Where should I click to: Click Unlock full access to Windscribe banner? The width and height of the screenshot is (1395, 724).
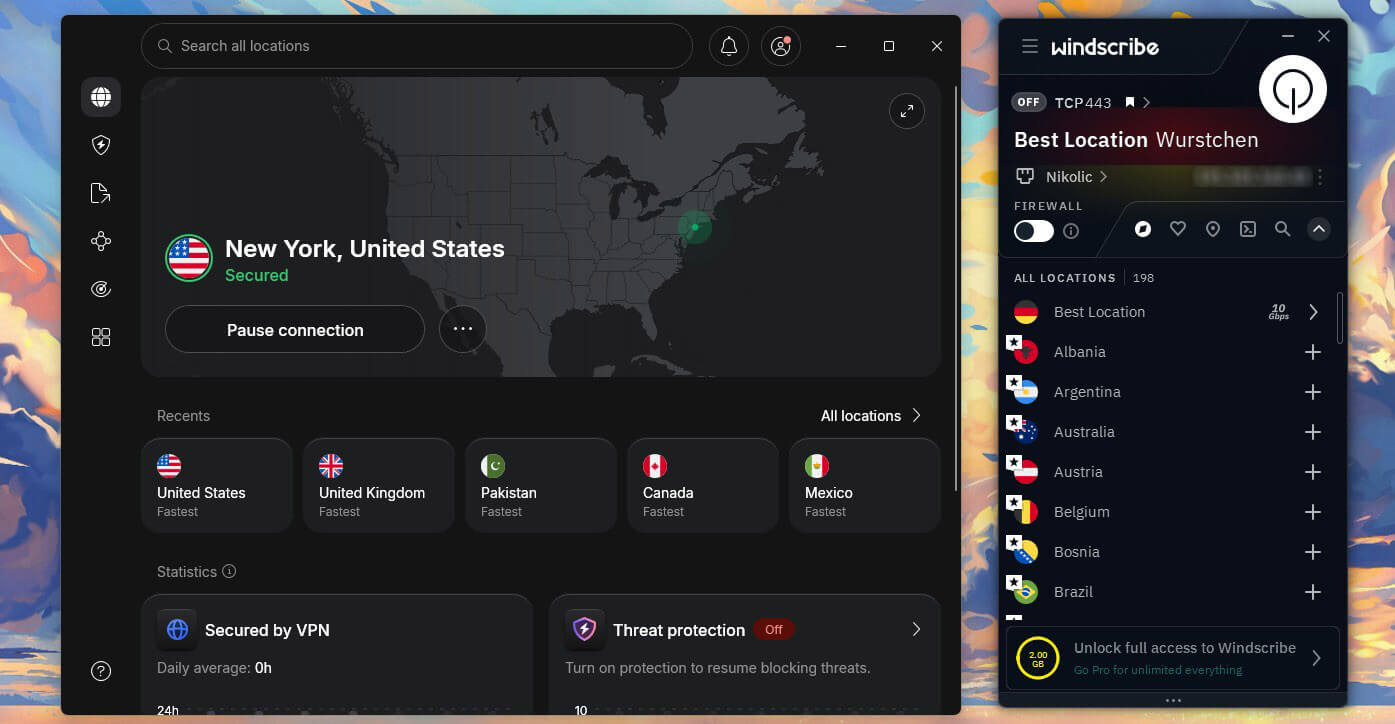pyautogui.click(x=1172, y=658)
